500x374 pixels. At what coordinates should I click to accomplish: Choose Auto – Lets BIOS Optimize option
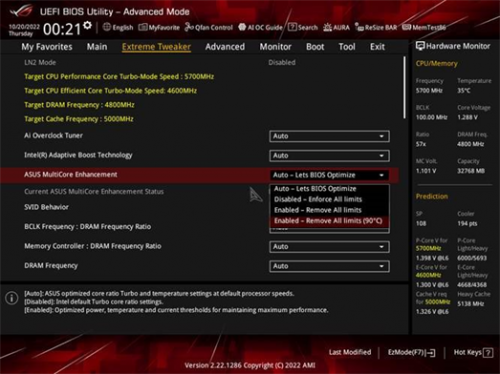(329, 189)
